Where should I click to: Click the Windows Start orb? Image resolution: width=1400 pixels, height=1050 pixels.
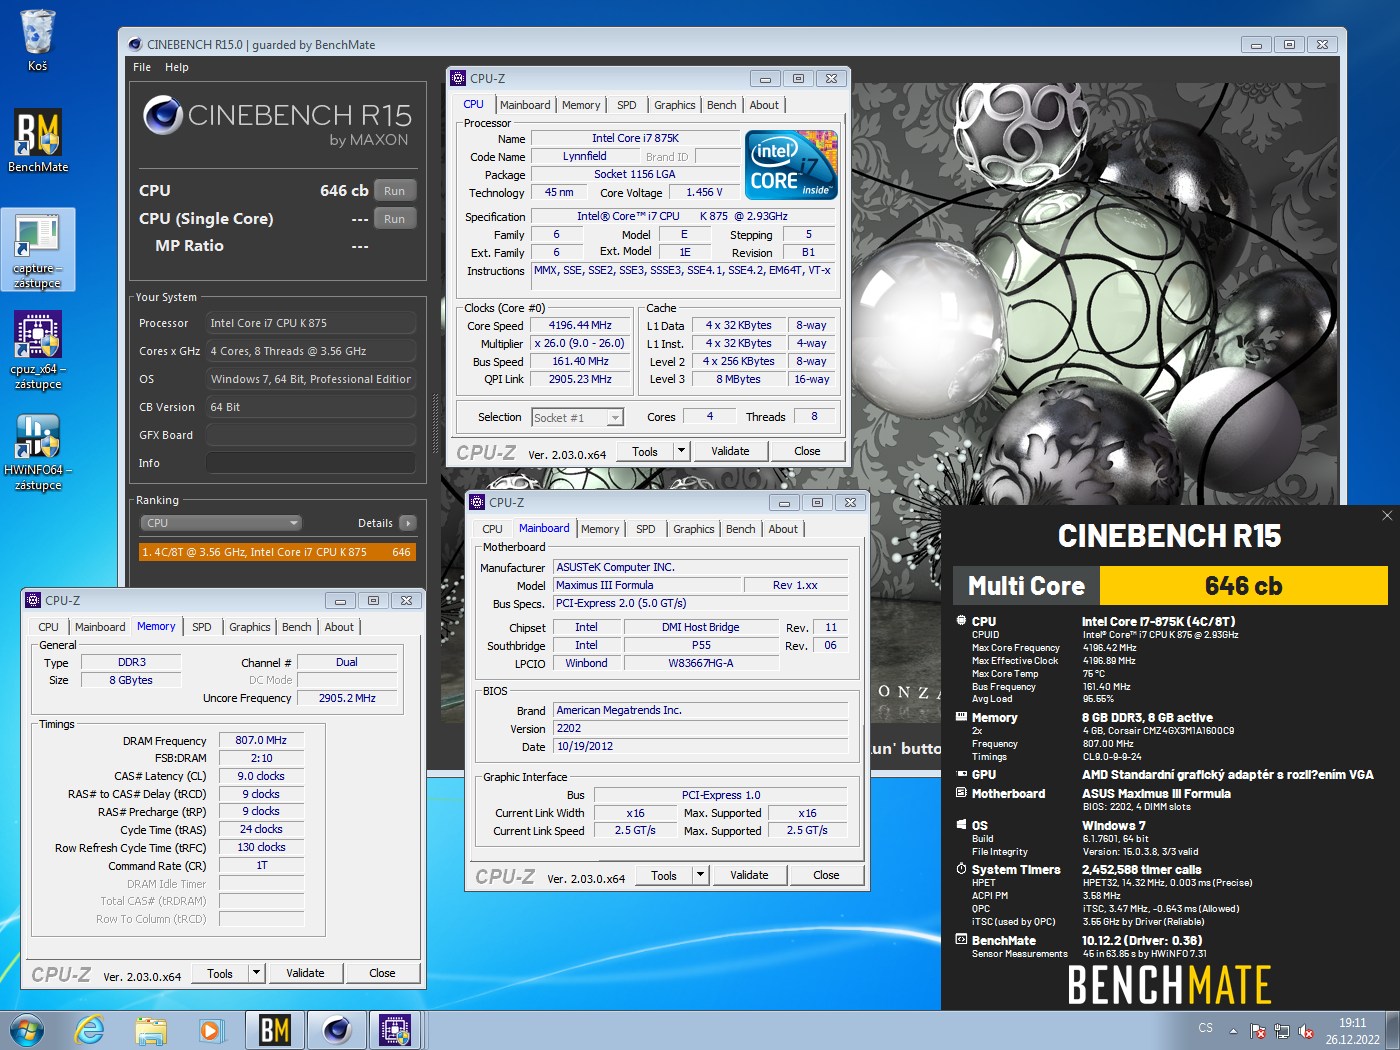point(27,1030)
